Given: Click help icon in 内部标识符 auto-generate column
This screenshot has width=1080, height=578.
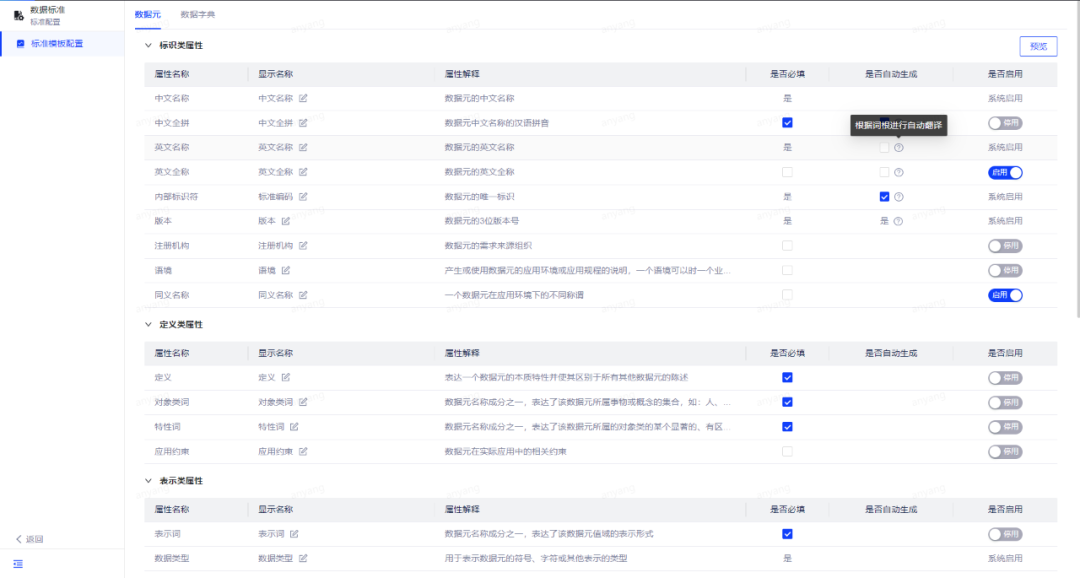Looking at the screenshot, I should (x=899, y=197).
